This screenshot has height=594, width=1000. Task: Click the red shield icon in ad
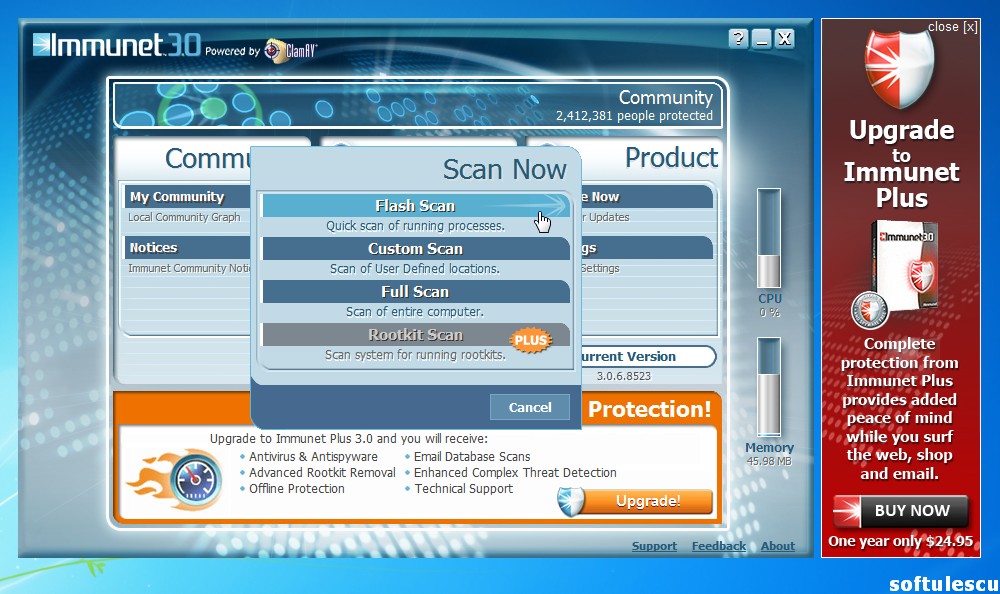click(899, 68)
